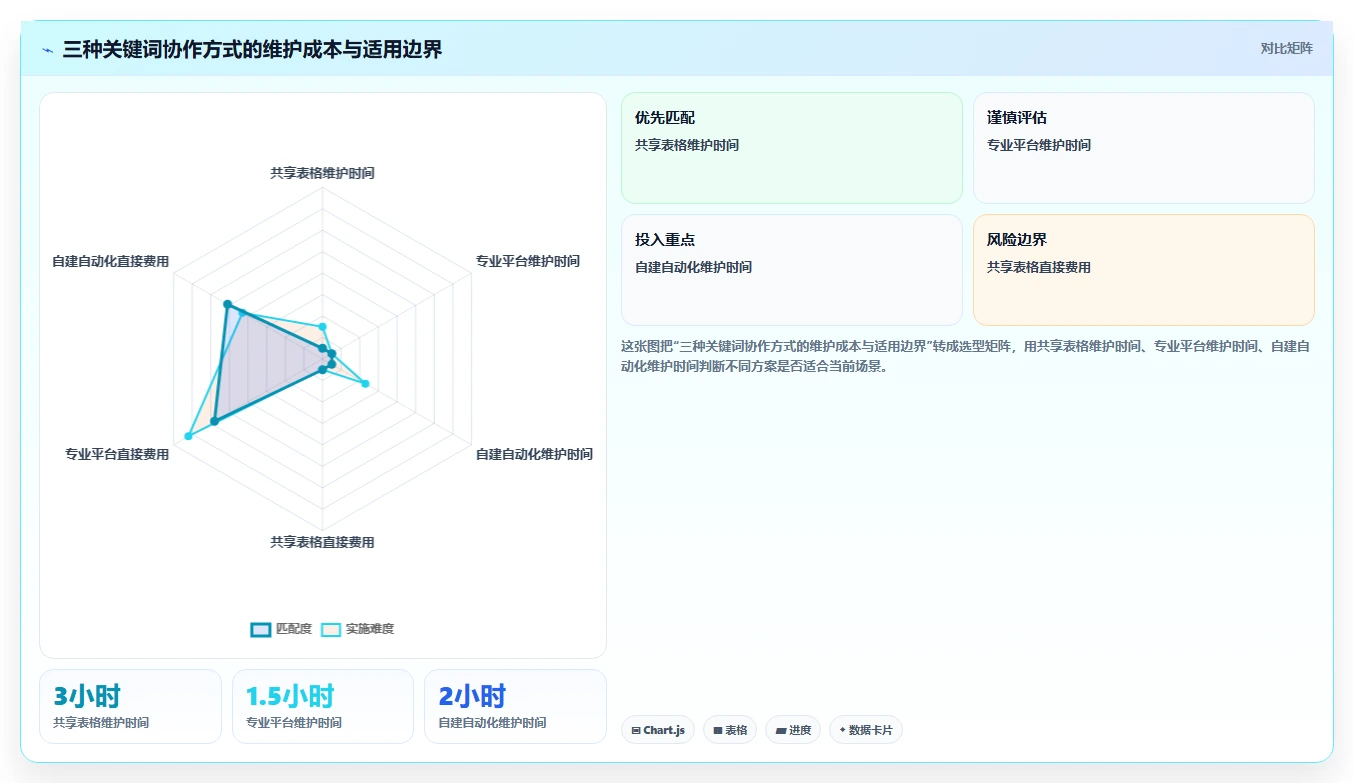This screenshot has height=783, width=1354.
Task: Select the 1.5小时 stat card
Action: 323,706
